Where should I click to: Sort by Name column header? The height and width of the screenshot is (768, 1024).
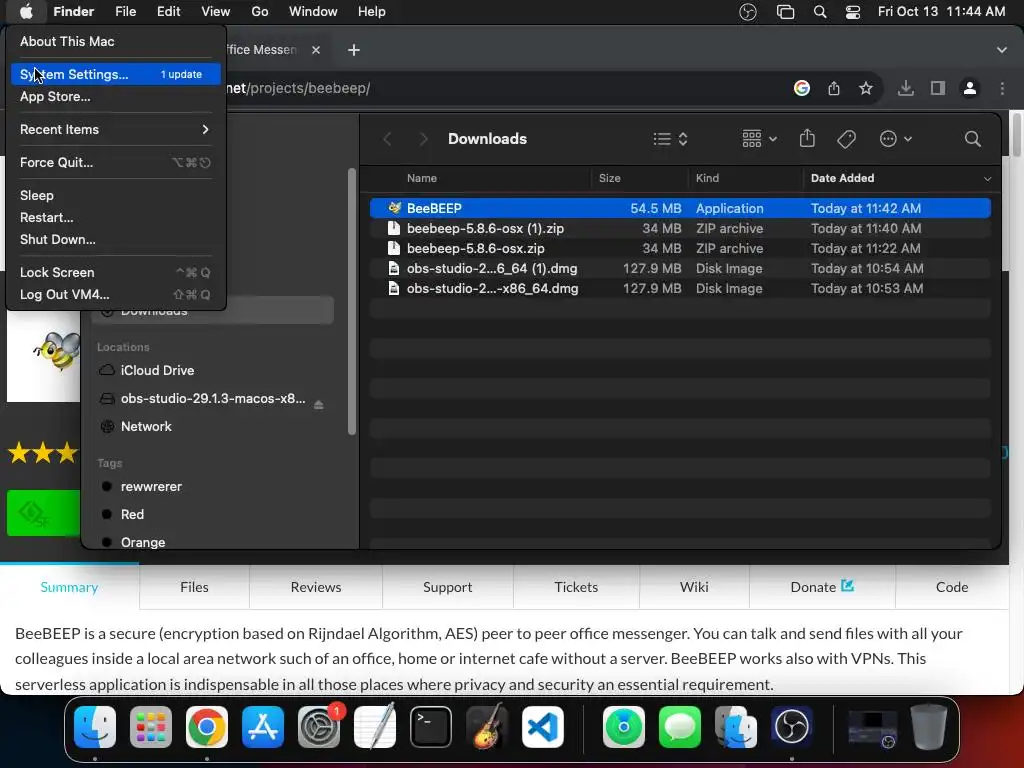pos(422,178)
